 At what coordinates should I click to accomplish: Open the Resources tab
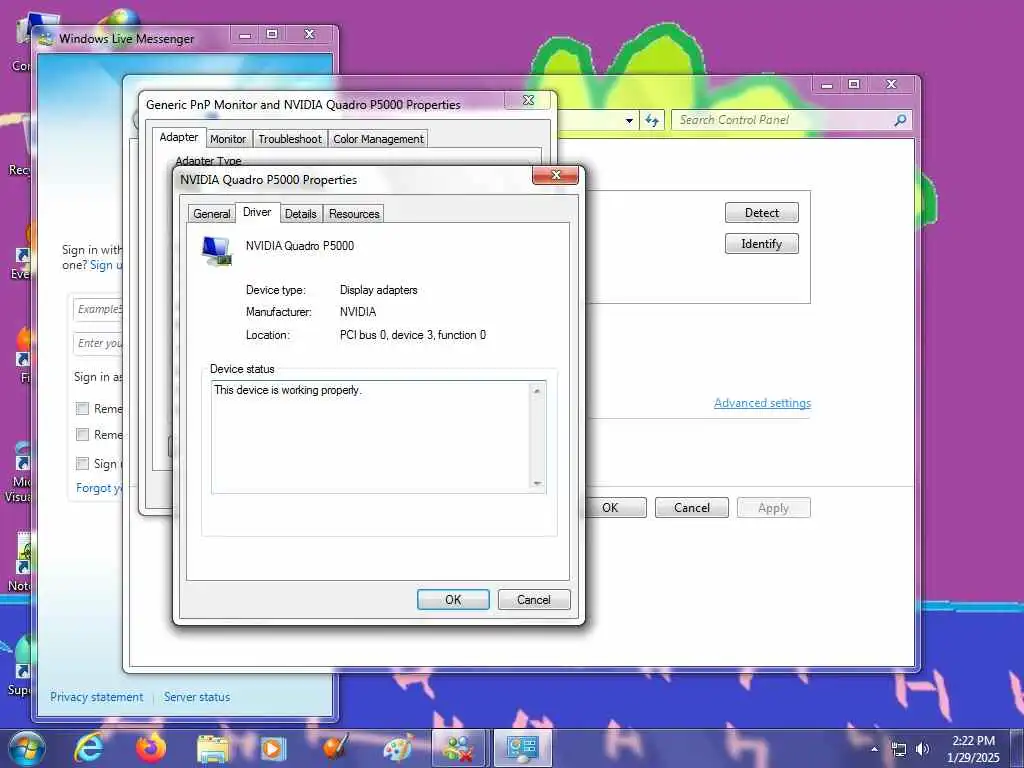point(354,214)
